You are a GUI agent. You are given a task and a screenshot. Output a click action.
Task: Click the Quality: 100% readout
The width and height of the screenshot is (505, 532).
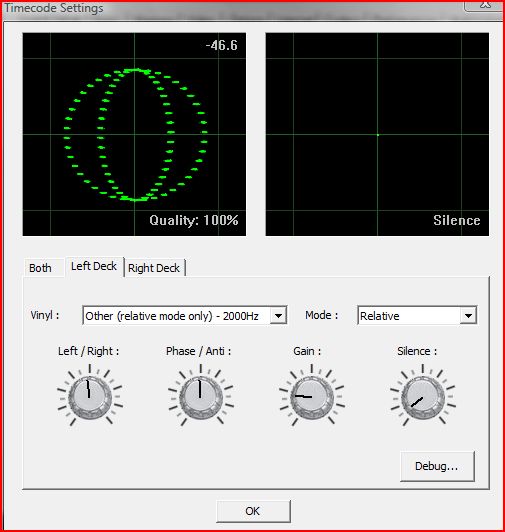pos(194,220)
